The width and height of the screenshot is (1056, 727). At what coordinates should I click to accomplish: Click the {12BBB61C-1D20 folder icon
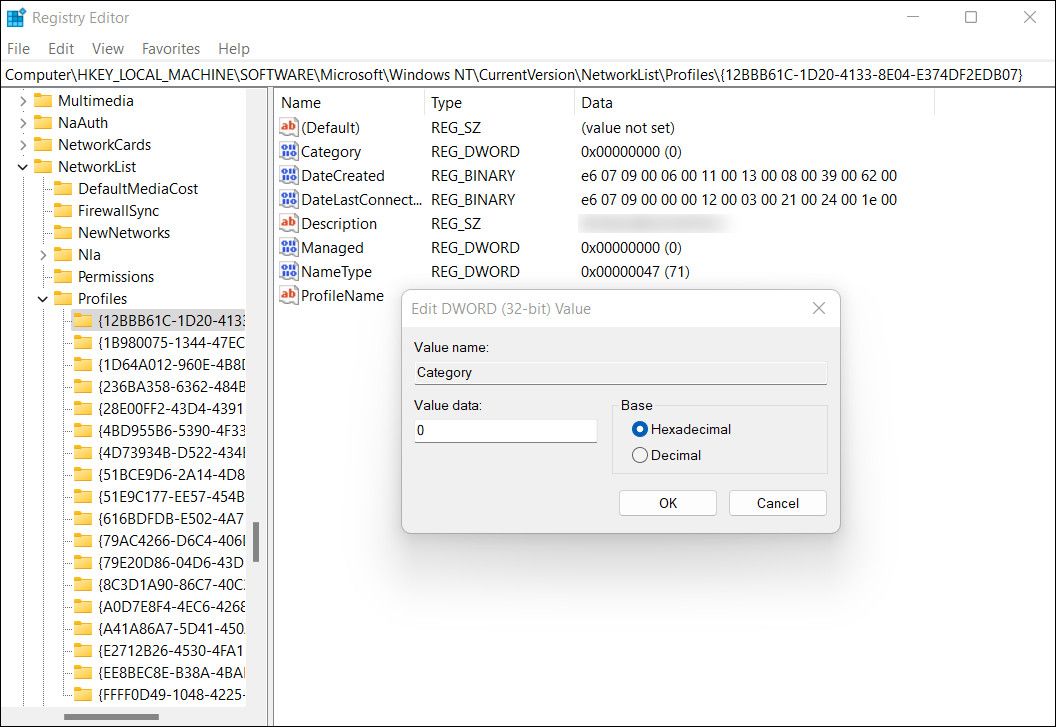coord(83,321)
